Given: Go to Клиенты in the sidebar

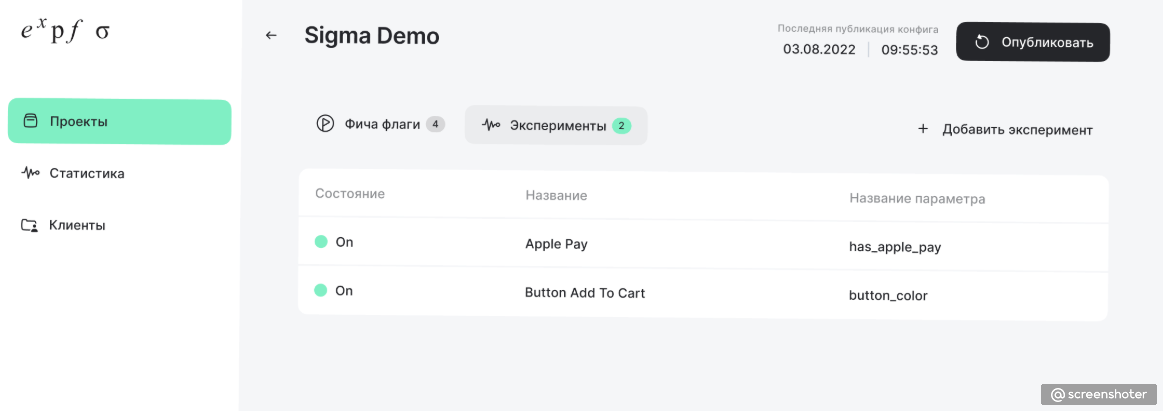Looking at the screenshot, I should pyautogui.click(x=77, y=225).
